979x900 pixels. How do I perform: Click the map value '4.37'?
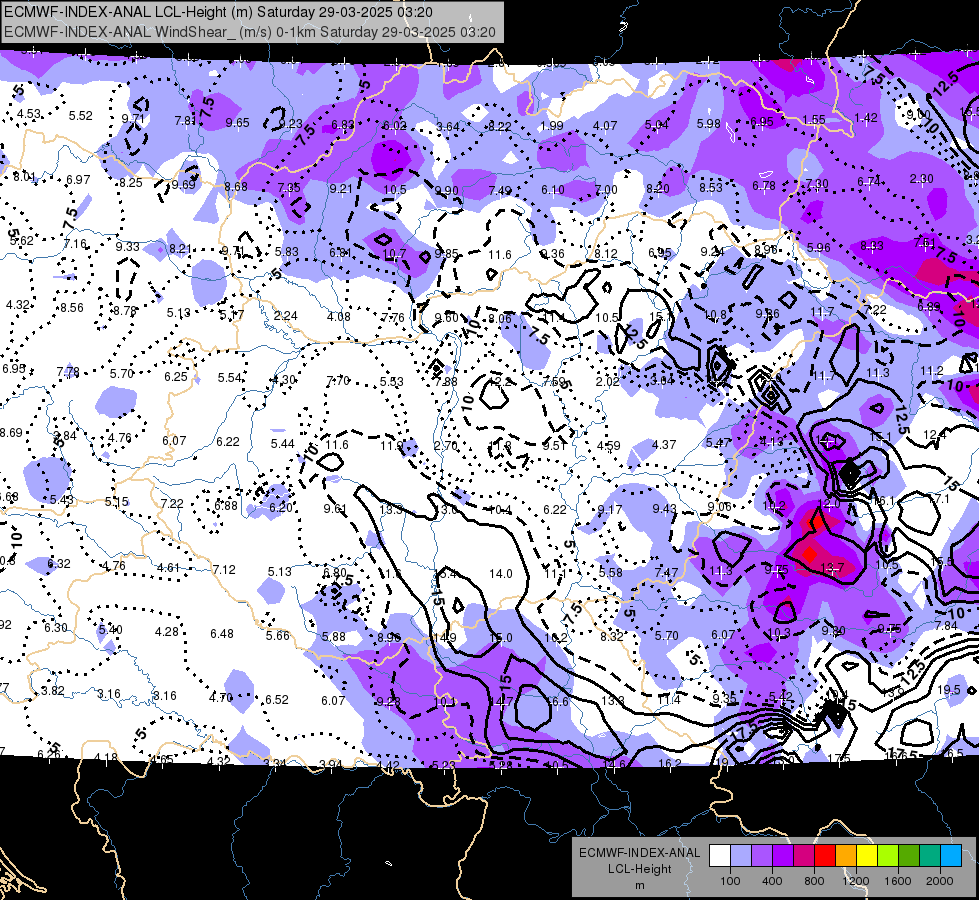(664, 444)
